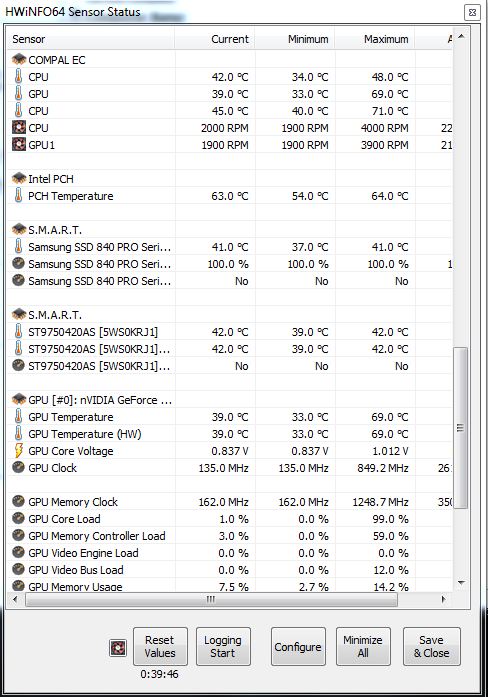Image resolution: width=488 pixels, height=697 pixels.
Task: Click the Intel PCH chip icon
Action: click(19, 178)
